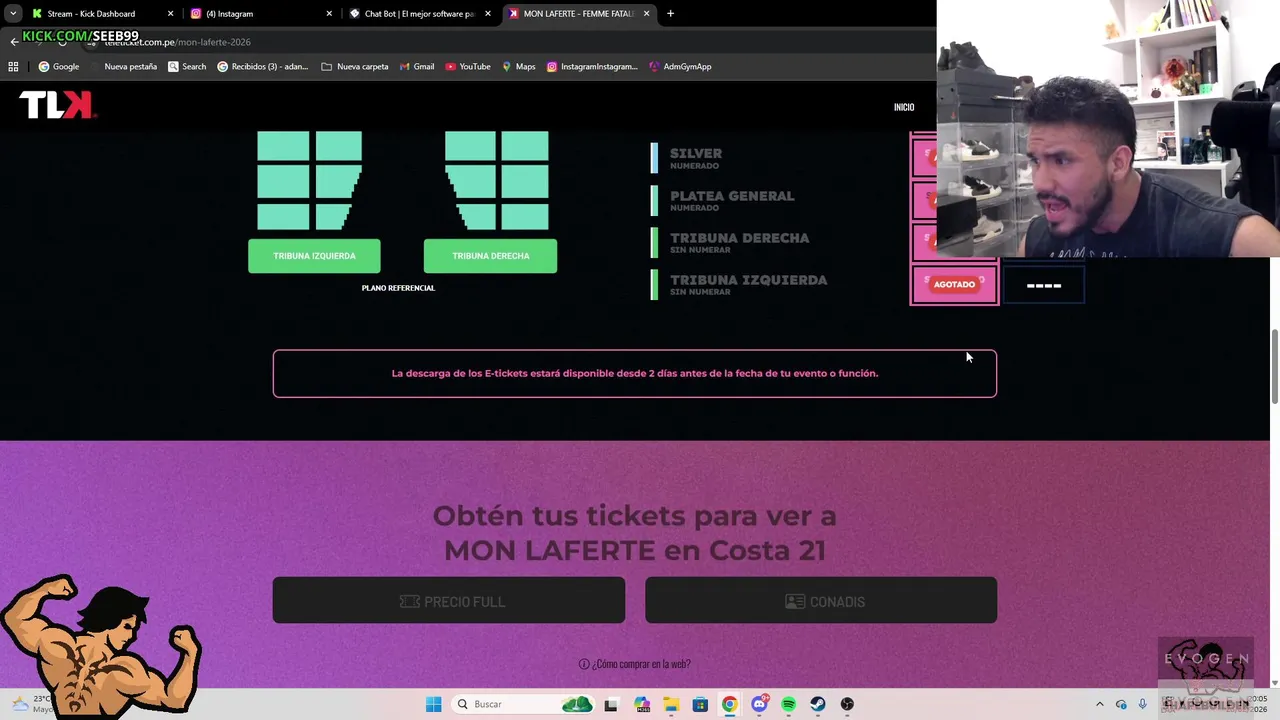Click the dashed price box beside AGOTADO
This screenshot has width=1280, height=720.
click(x=1043, y=285)
